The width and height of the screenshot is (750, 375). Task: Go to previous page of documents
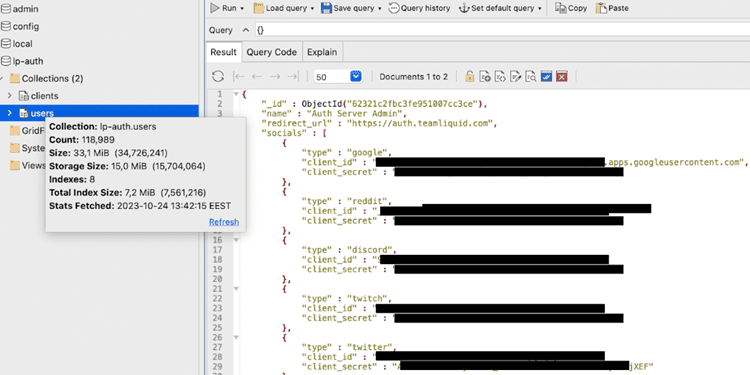pyautogui.click(x=257, y=77)
